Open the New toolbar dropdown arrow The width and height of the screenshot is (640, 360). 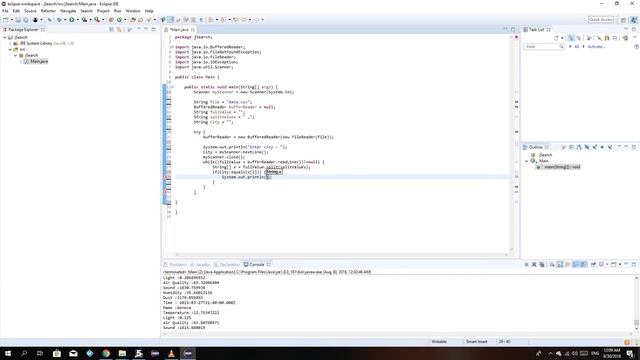coord(11,20)
